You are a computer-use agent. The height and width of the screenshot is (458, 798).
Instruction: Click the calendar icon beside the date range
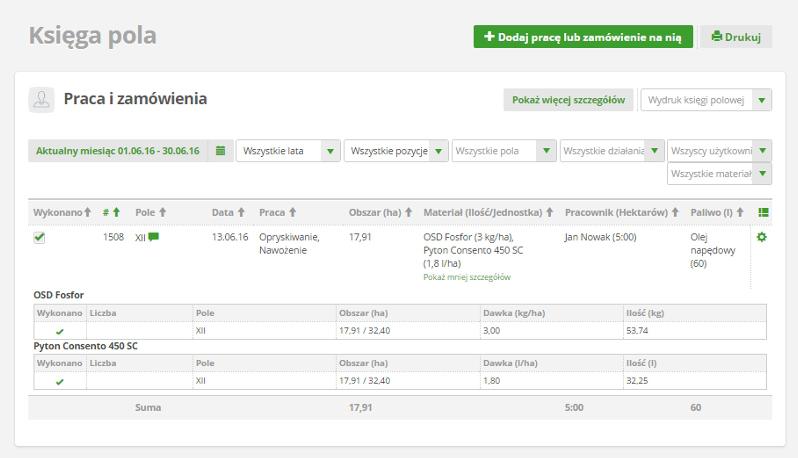(x=220, y=151)
